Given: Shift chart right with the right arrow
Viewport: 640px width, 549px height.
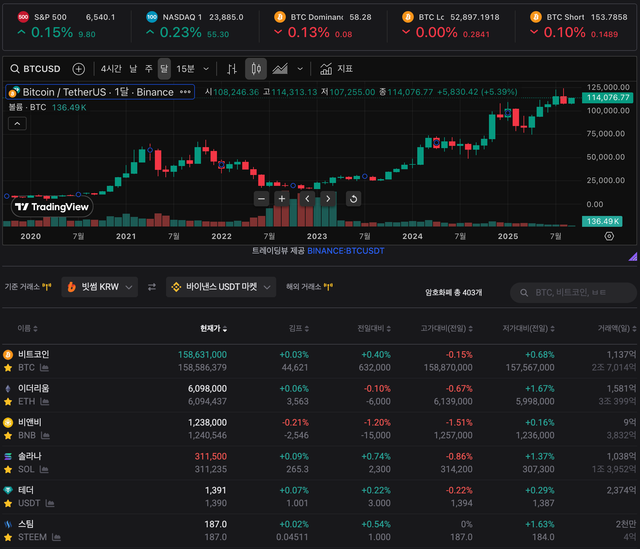Looking at the screenshot, I should pos(328,199).
